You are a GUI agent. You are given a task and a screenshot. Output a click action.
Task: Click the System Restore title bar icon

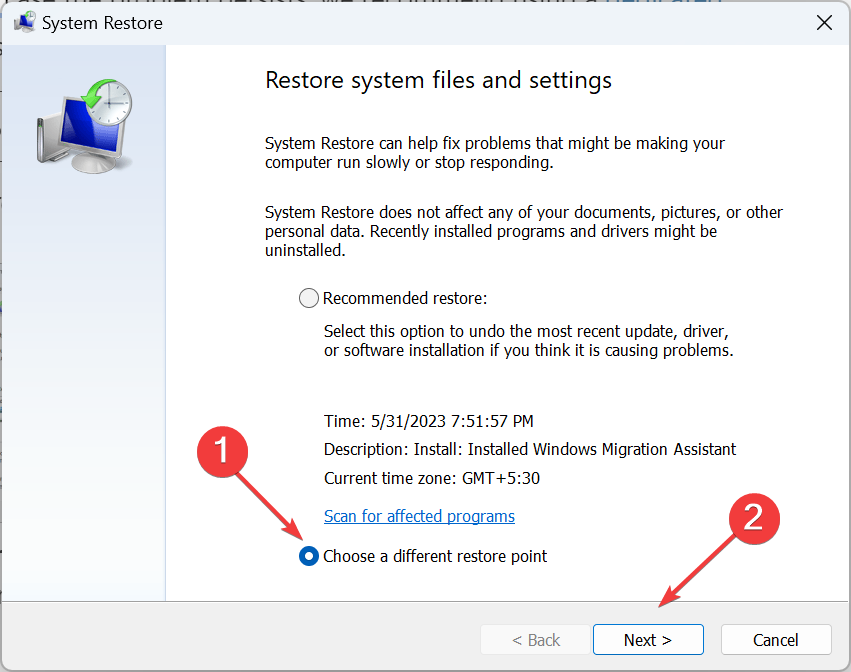[24, 22]
